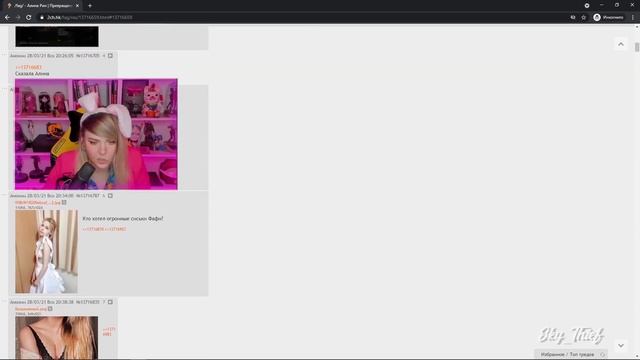This screenshot has width=640, height=360.
Task: Expand the bottom post photo thumbnail
Action: point(57,338)
